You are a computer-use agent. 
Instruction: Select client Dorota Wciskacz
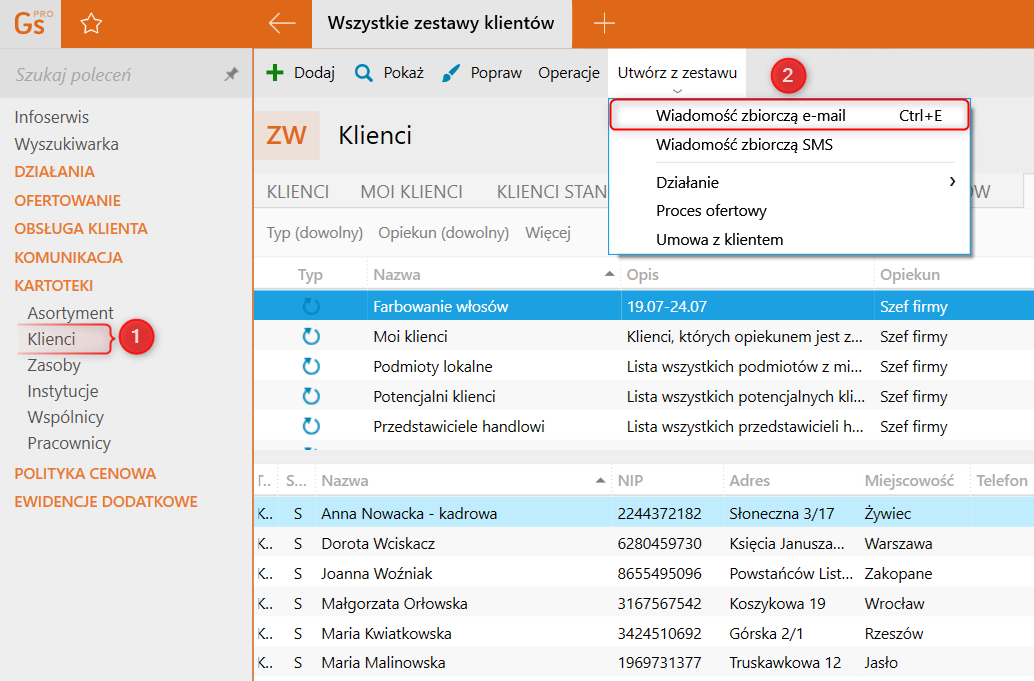[x=644, y=544]
